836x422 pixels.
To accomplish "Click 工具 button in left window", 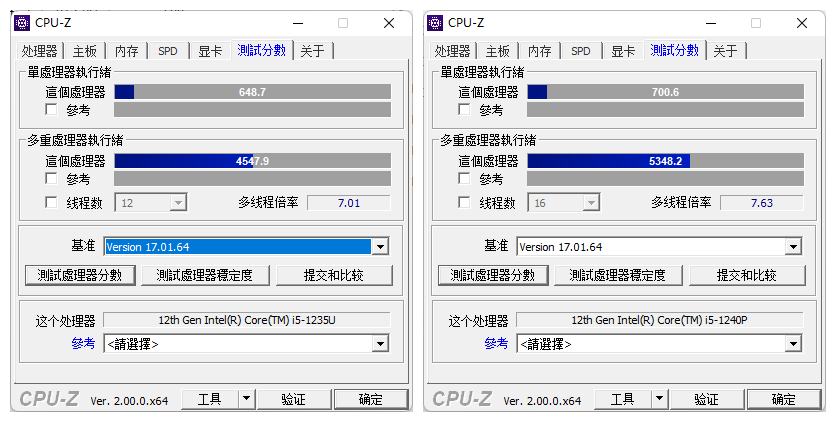I will click(x=210, y=399).
